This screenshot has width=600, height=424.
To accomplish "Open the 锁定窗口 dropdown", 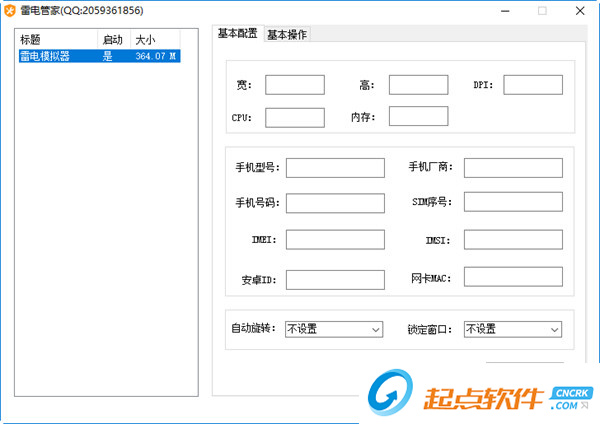I will [513, 329].
